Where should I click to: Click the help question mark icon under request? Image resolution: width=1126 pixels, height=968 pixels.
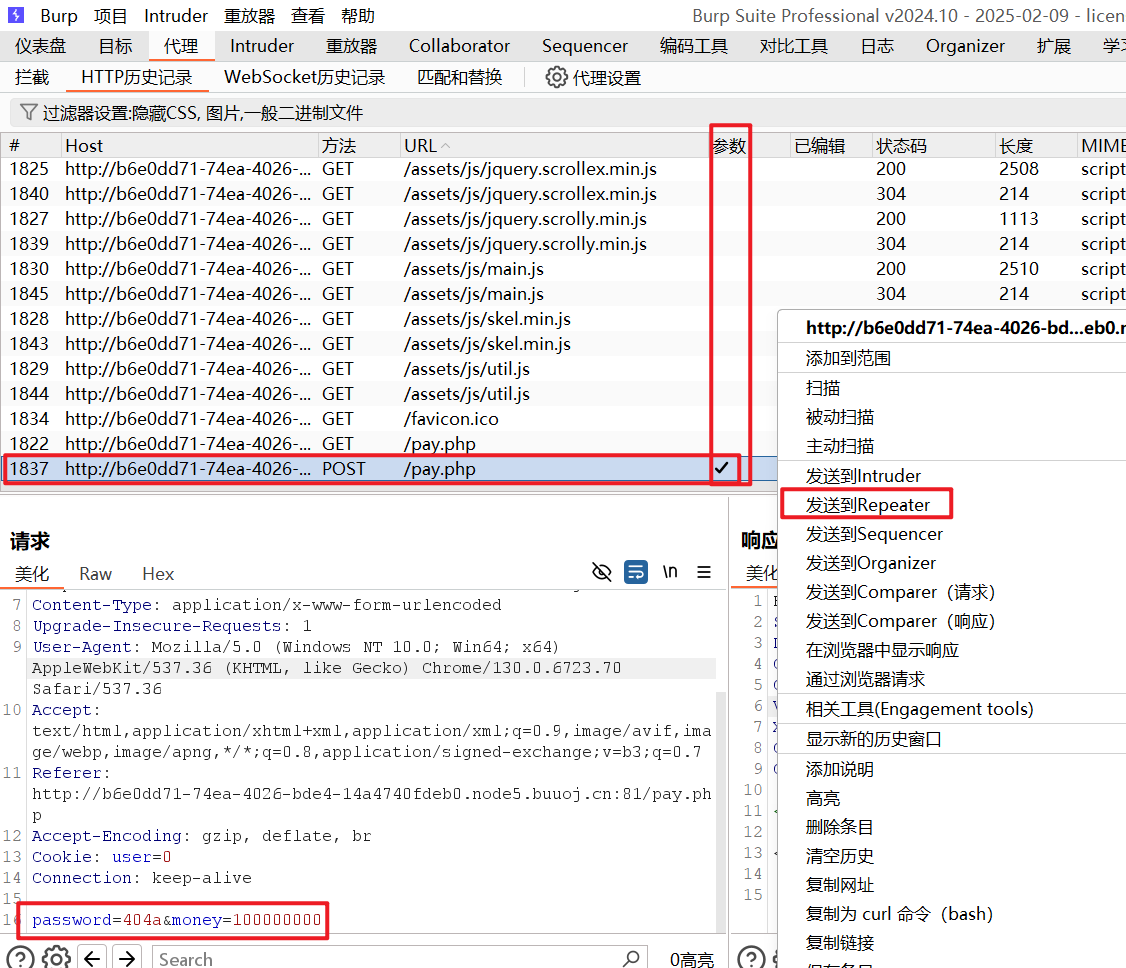20,958
